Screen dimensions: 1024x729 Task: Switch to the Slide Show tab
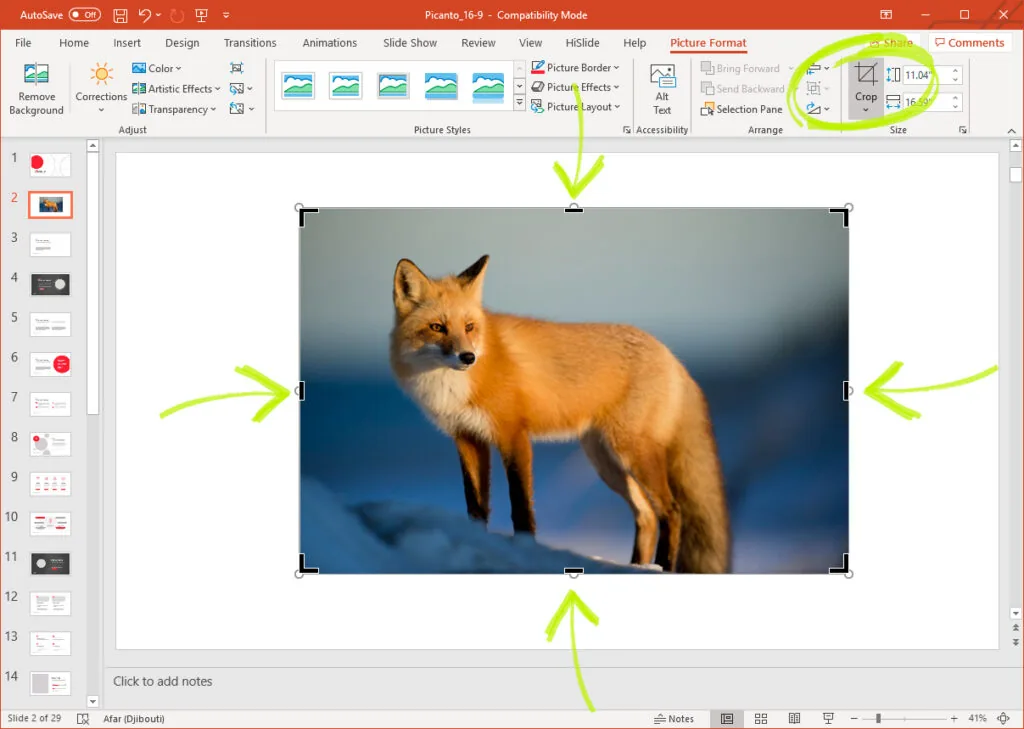point(410,42)
